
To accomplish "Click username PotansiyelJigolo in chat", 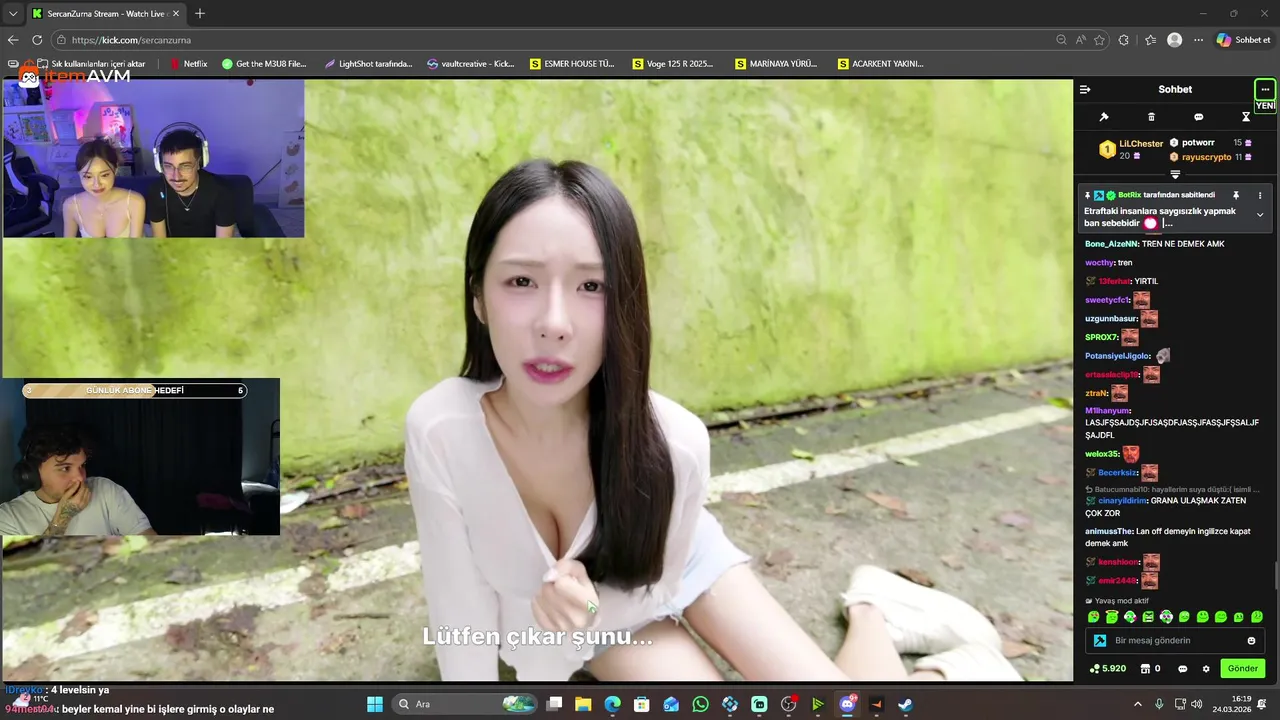I will (1117, 356).
